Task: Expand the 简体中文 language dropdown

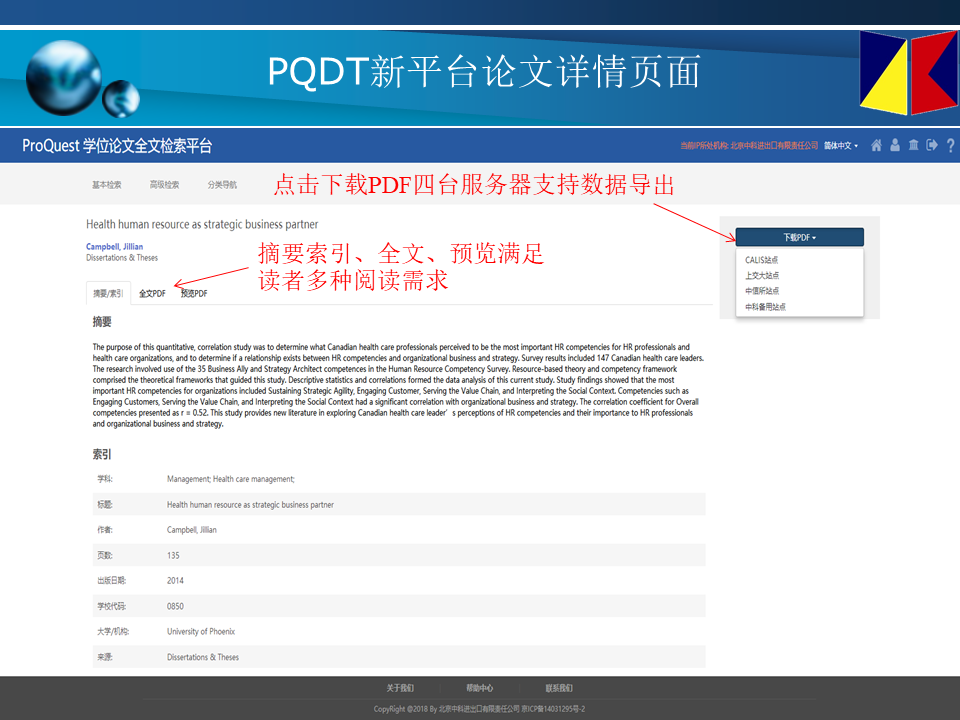Action: 840,146
